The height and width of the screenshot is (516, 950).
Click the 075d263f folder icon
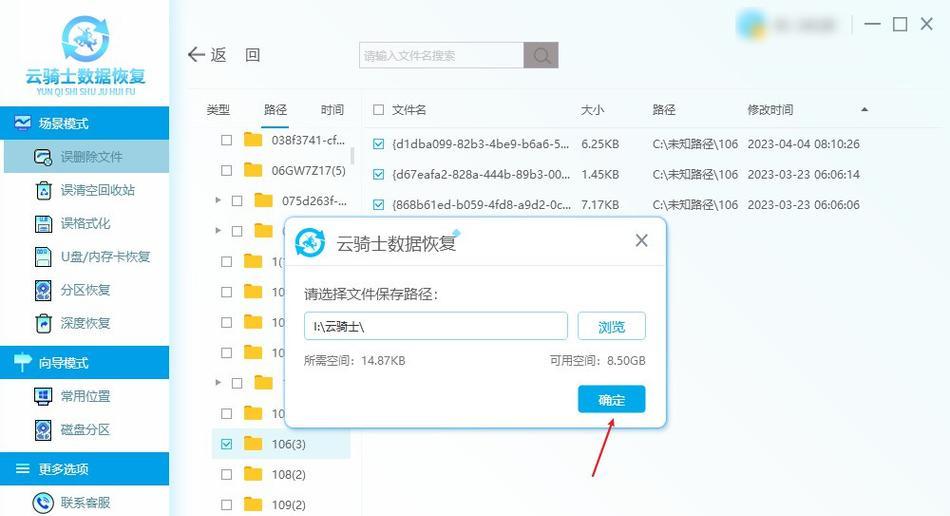pyautogui.click(x=263, y=200)
